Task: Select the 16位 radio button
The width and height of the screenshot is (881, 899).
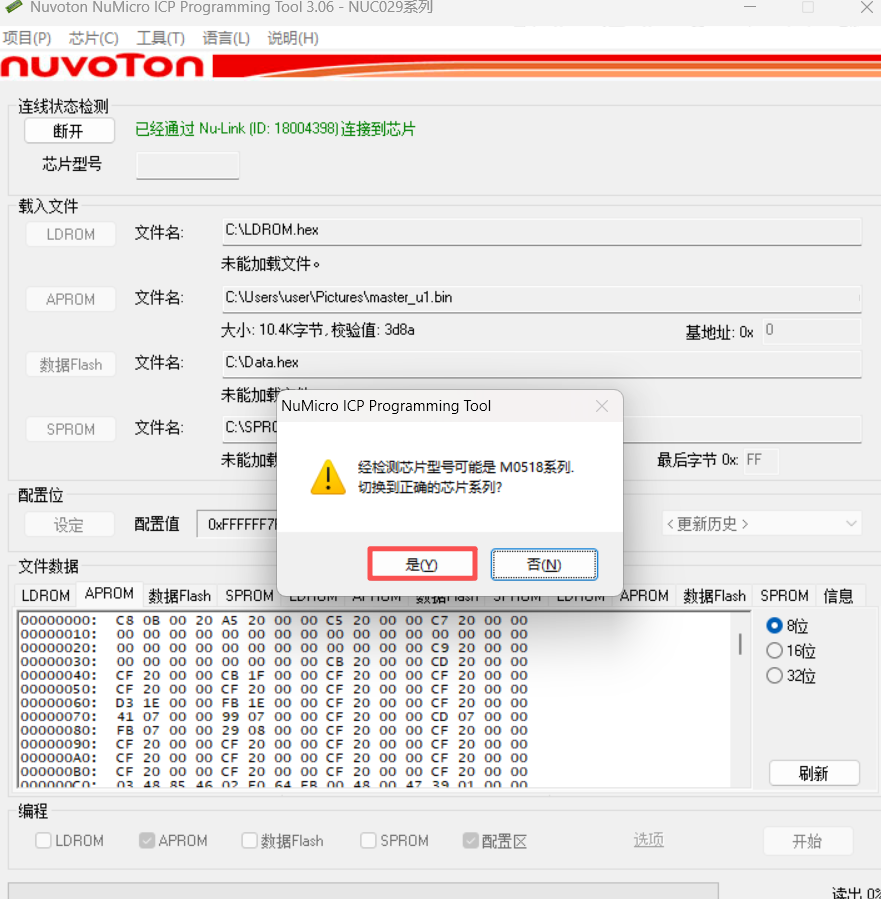Action: [774, 651]
